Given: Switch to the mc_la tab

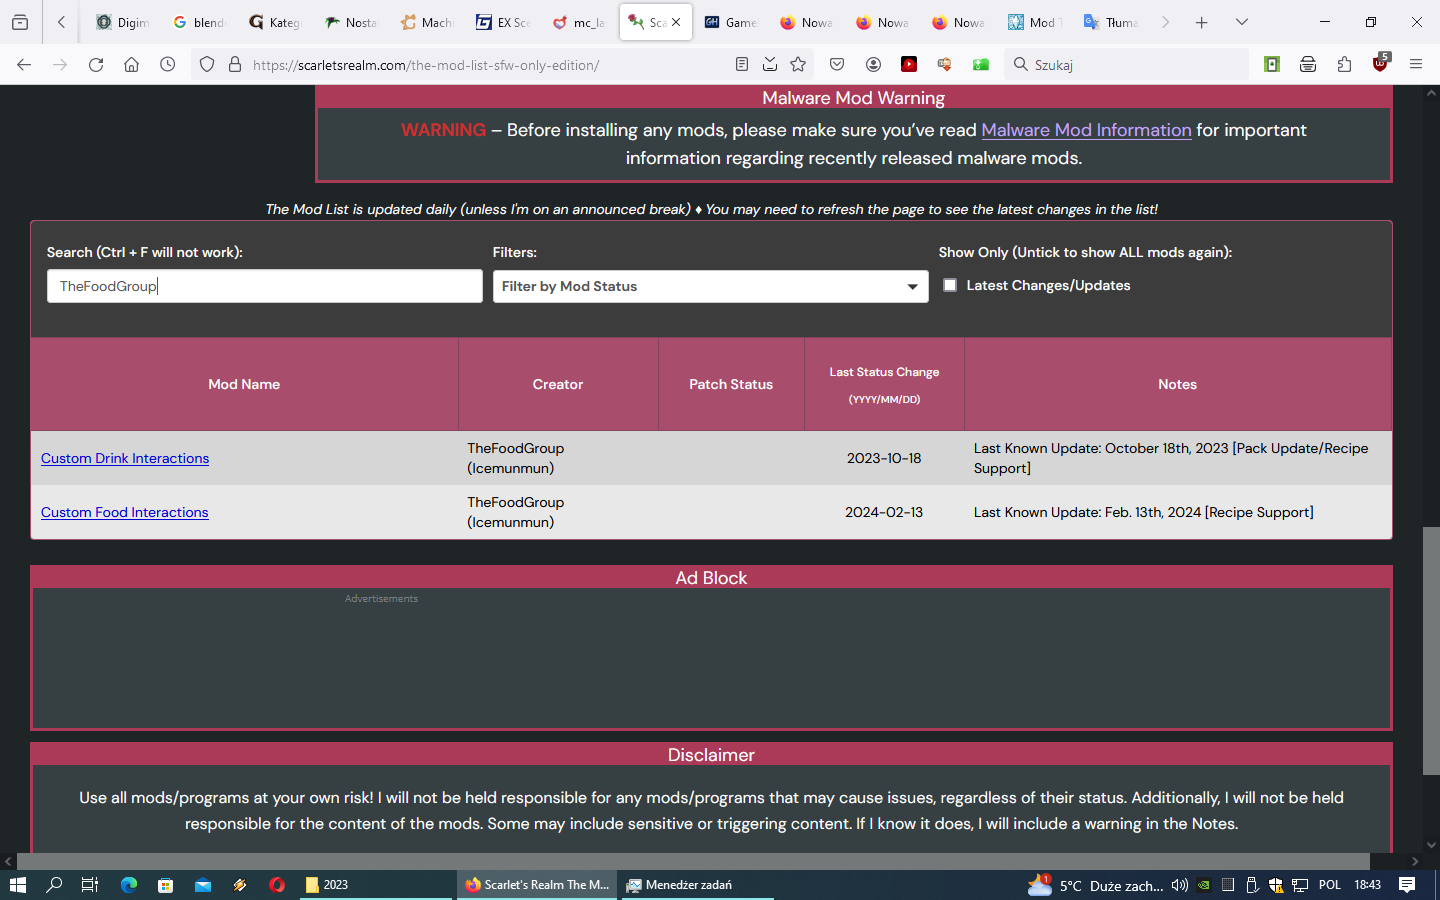Looking at the screenshot, I should [579, 22].
